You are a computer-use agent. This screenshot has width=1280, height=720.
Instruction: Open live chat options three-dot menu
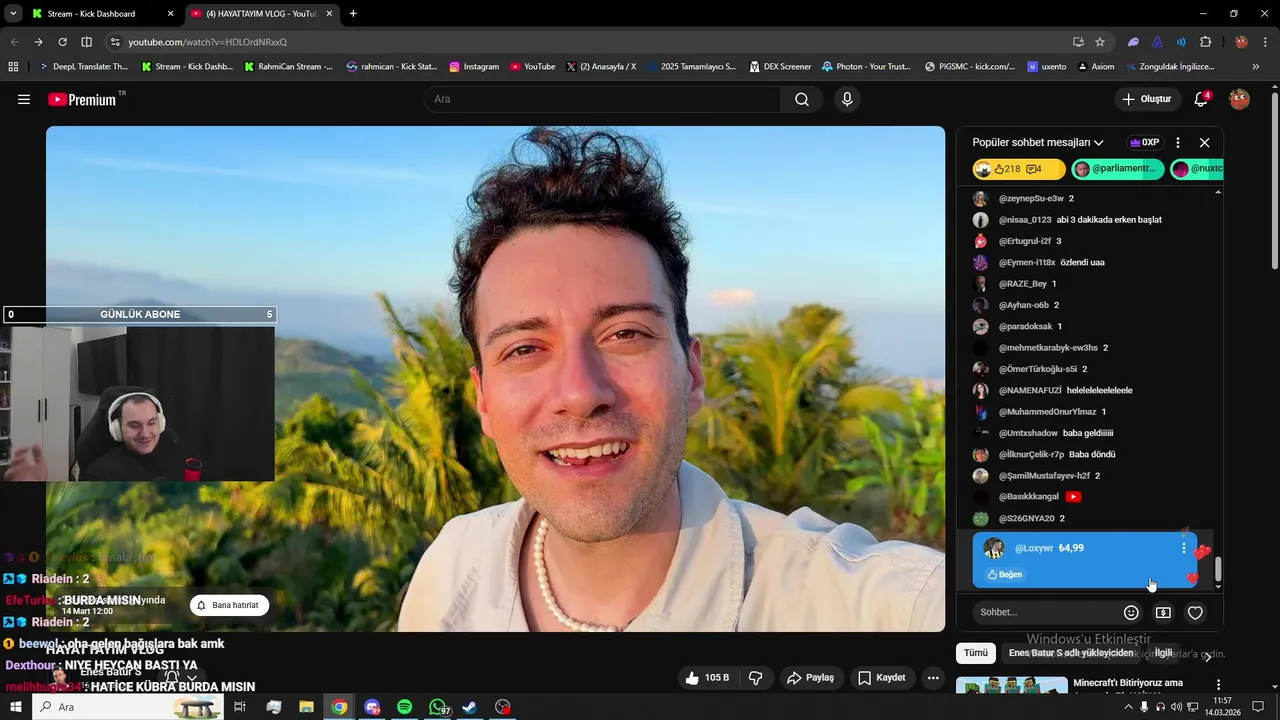pos(1178,142)
